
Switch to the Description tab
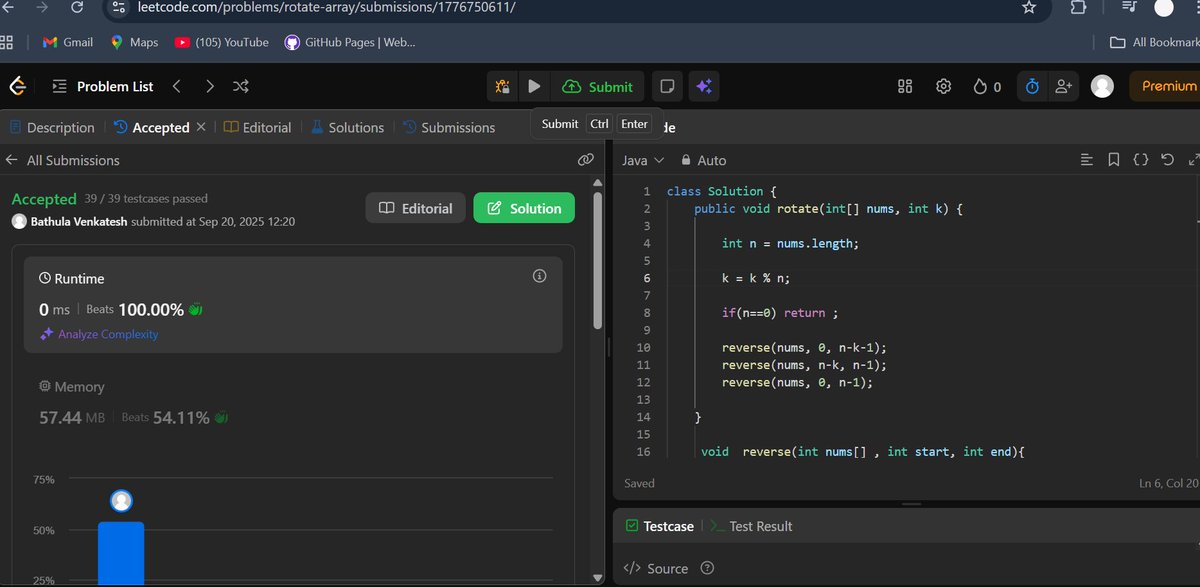pyautogui.click(x=51, y=127)
